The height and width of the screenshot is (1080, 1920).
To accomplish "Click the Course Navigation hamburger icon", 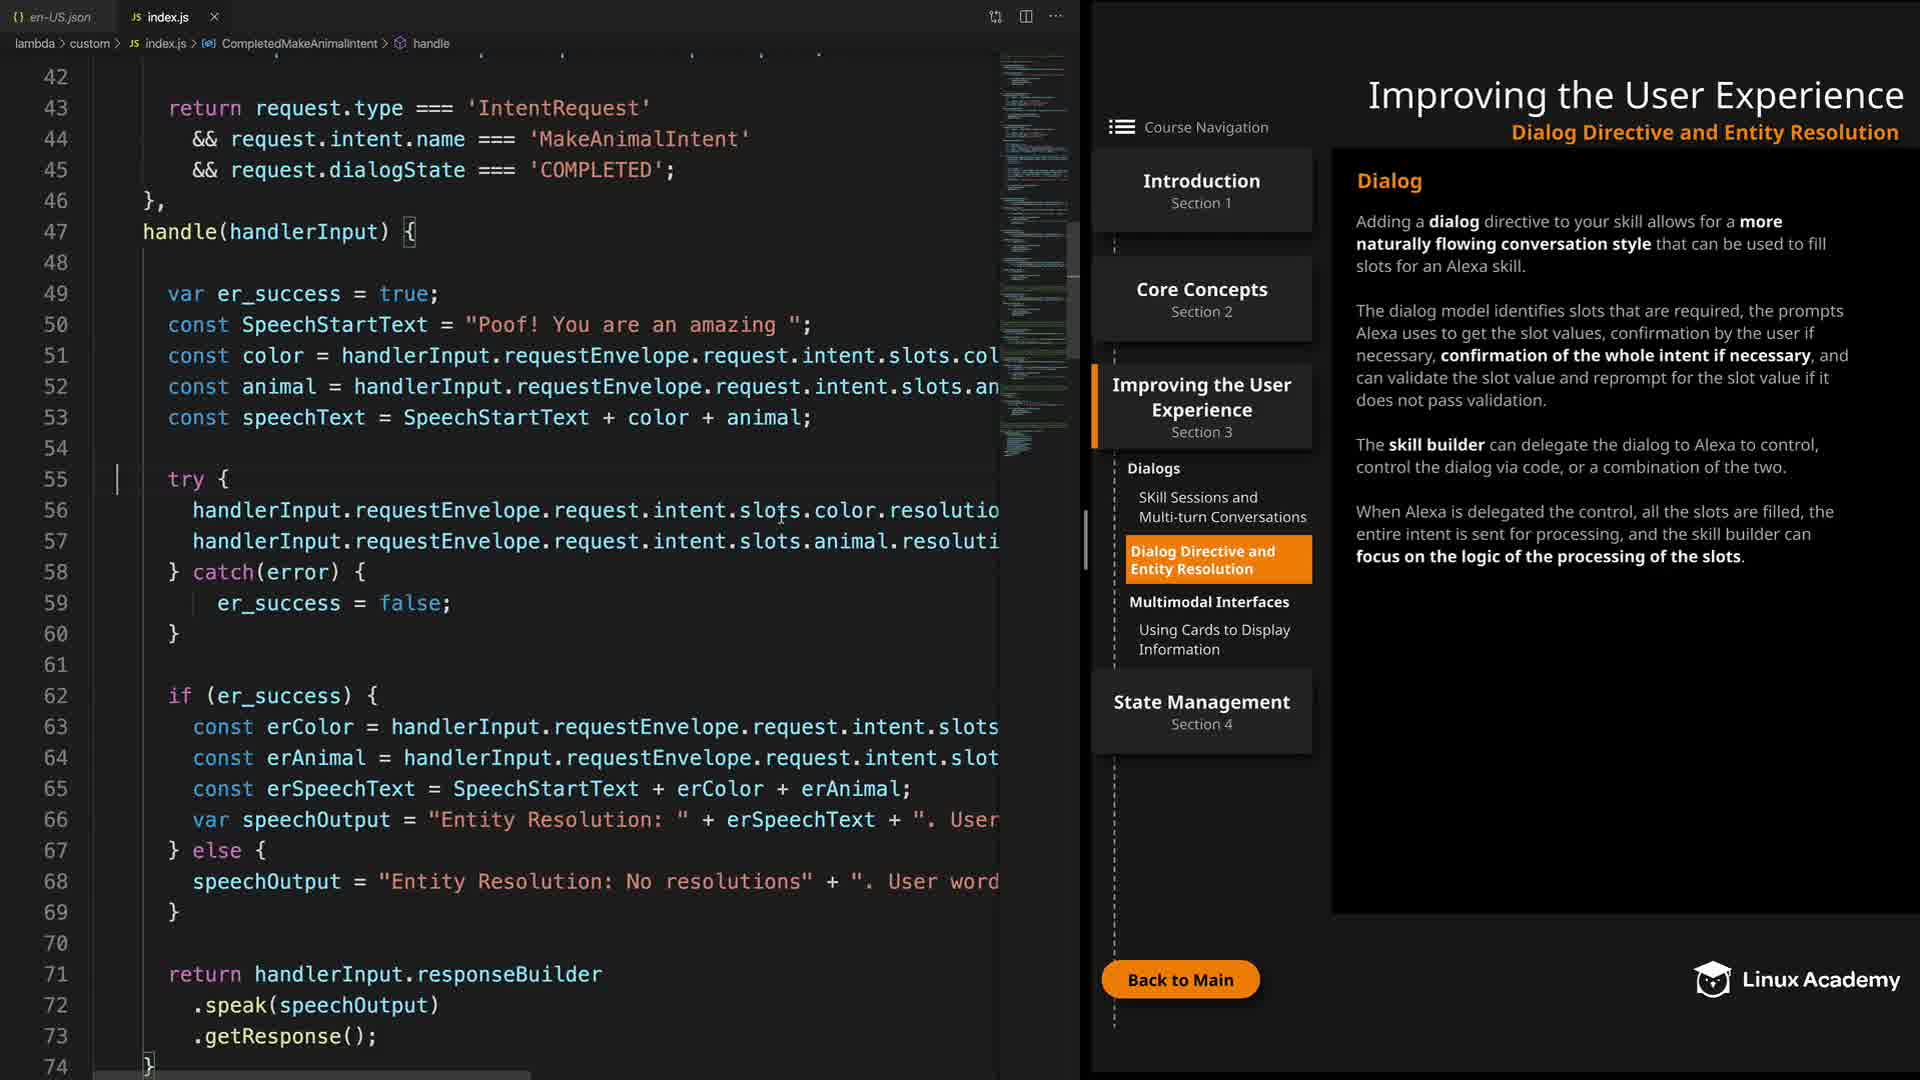I will pyautogui.click(x=1121, y=127).
